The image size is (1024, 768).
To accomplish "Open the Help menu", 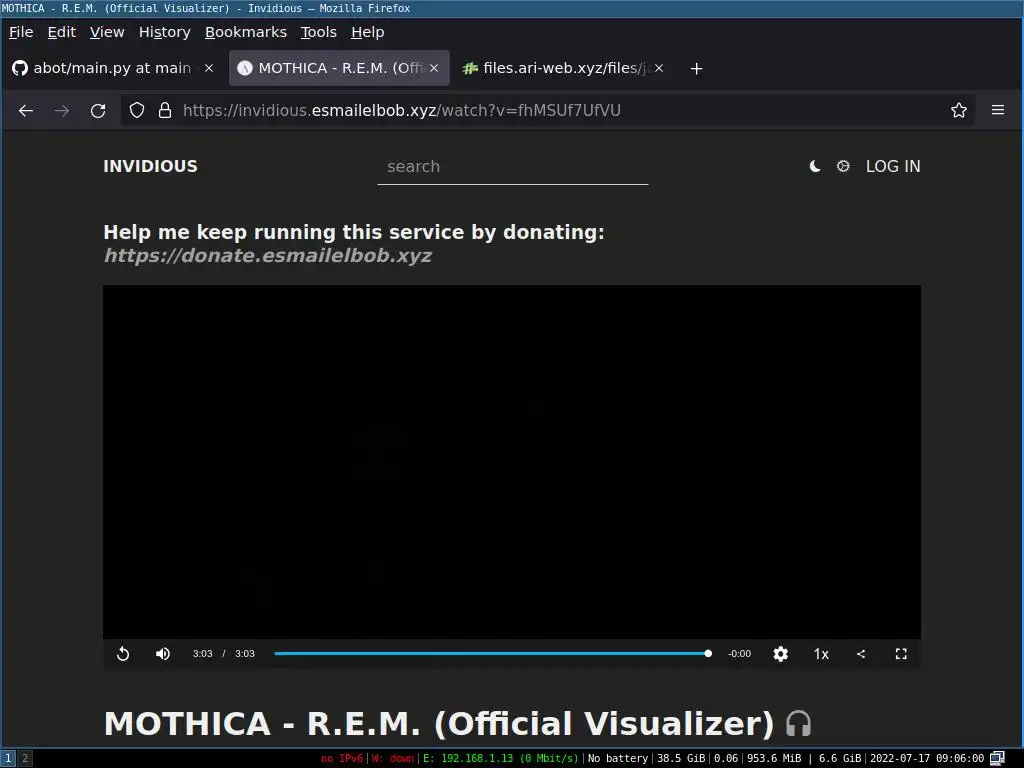I will (368, 32).
